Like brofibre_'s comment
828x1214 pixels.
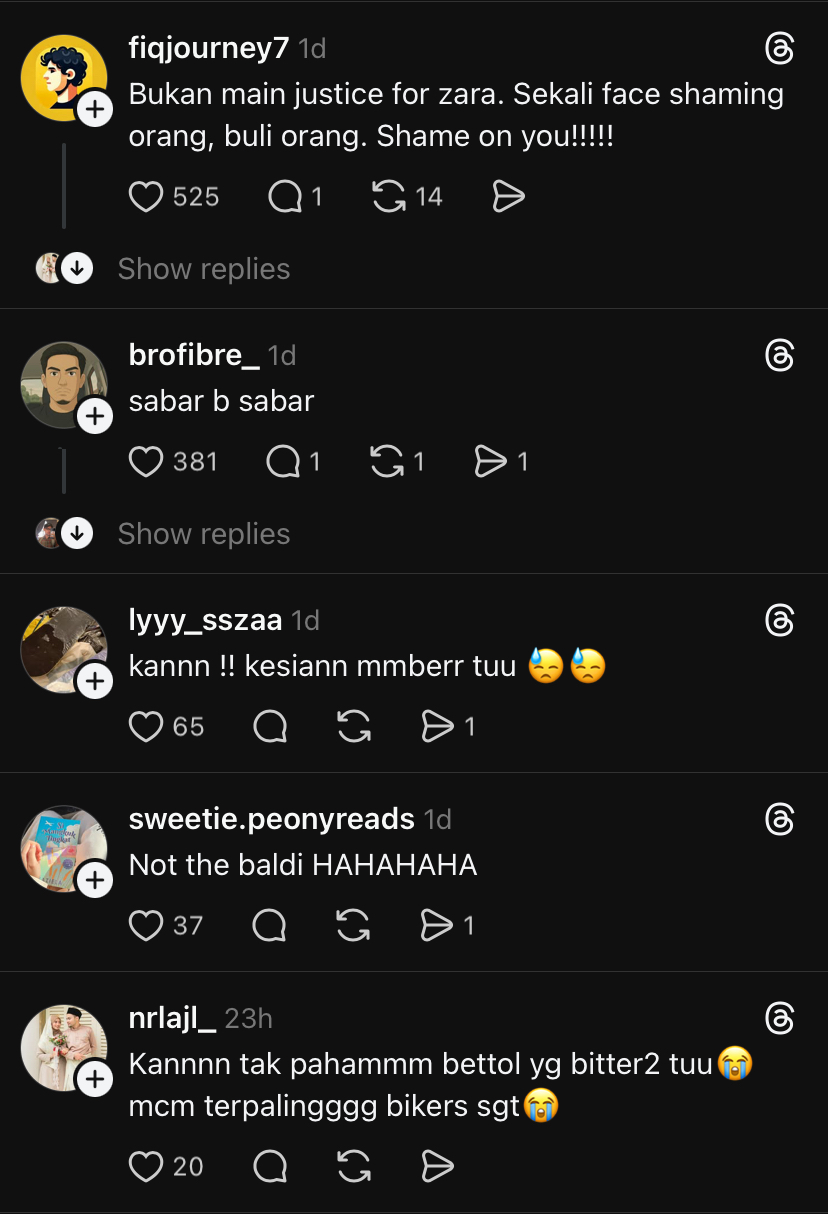[x=146, y=461]
